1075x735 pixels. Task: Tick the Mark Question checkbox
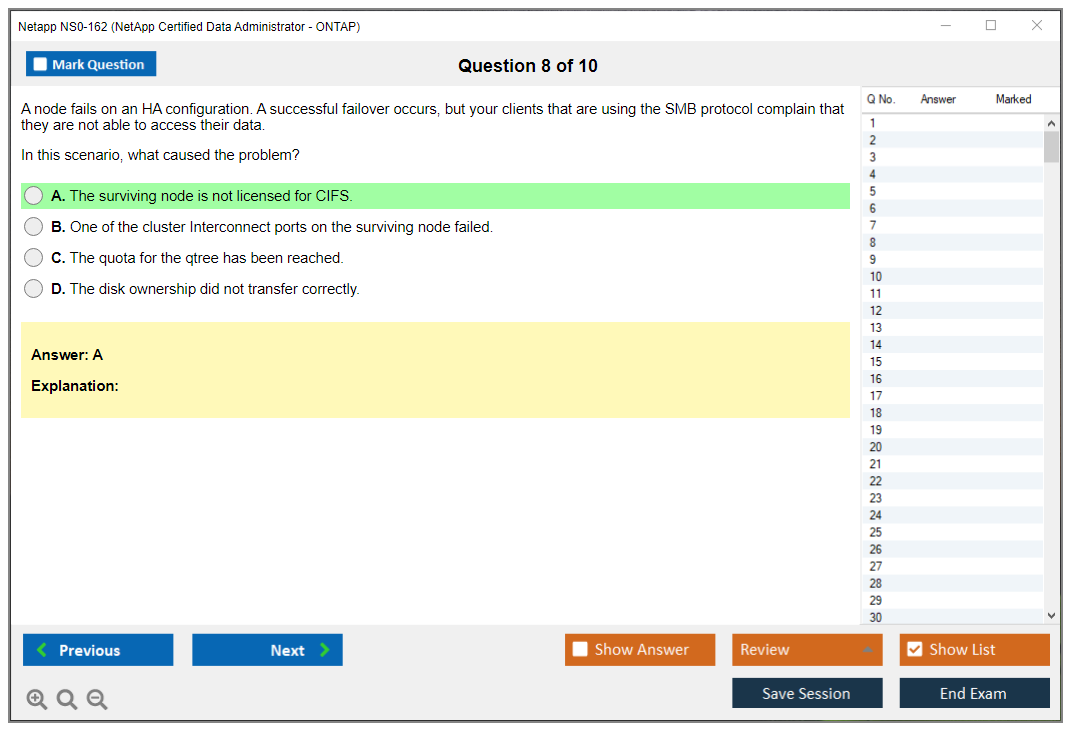point(41,65)
